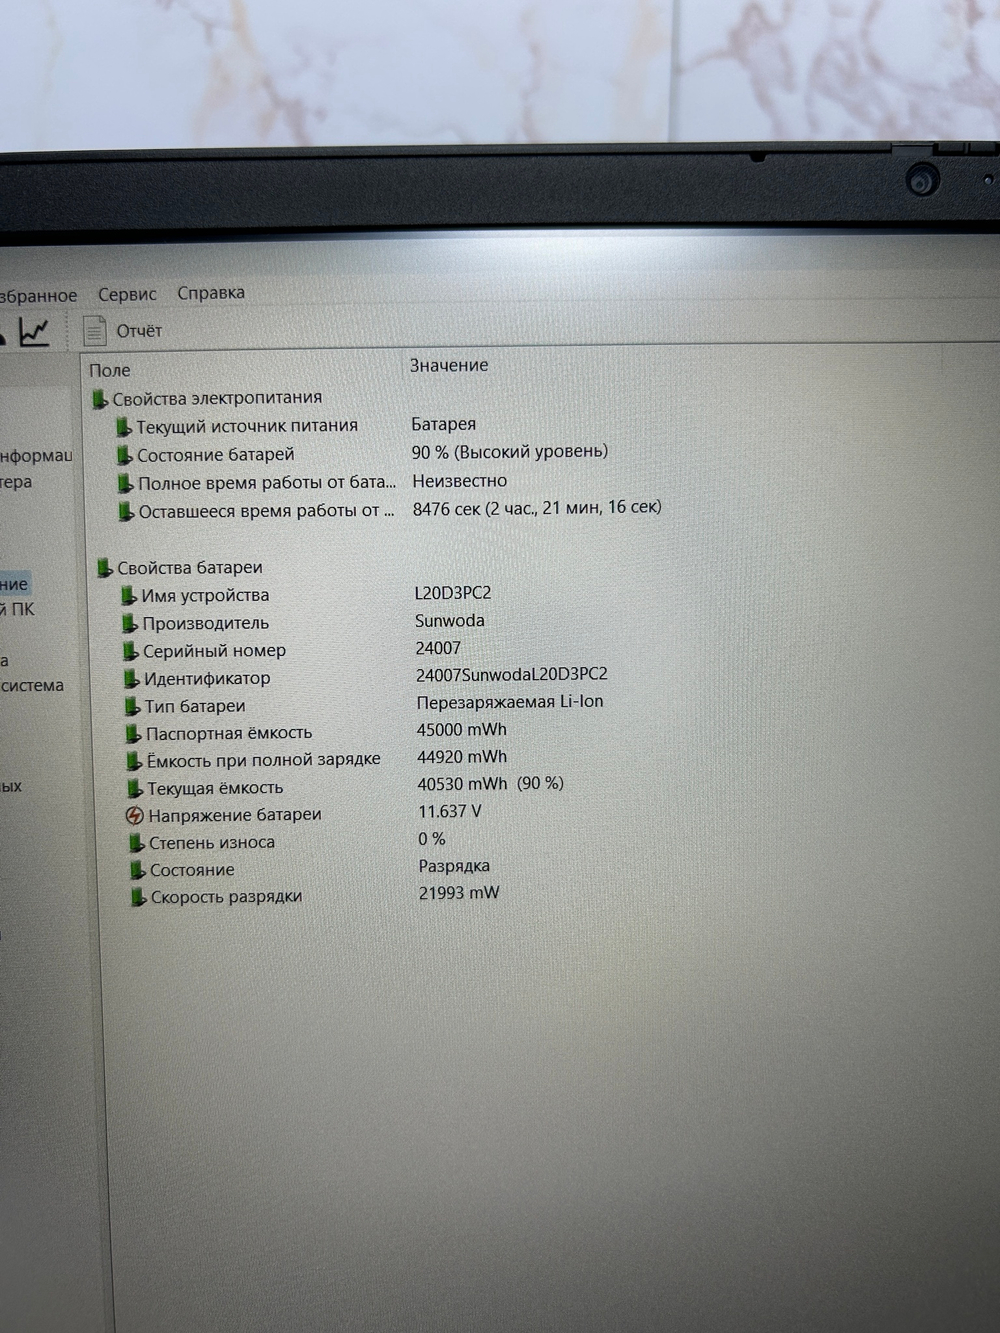Click the icon next to Свойства батареи
This screenshot has width=1000, height=1333.
click(x=105, y=569)
